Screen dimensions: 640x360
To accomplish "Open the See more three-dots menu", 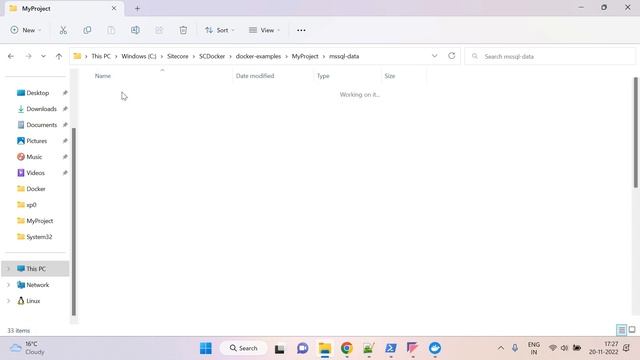I will pos(301,30).
